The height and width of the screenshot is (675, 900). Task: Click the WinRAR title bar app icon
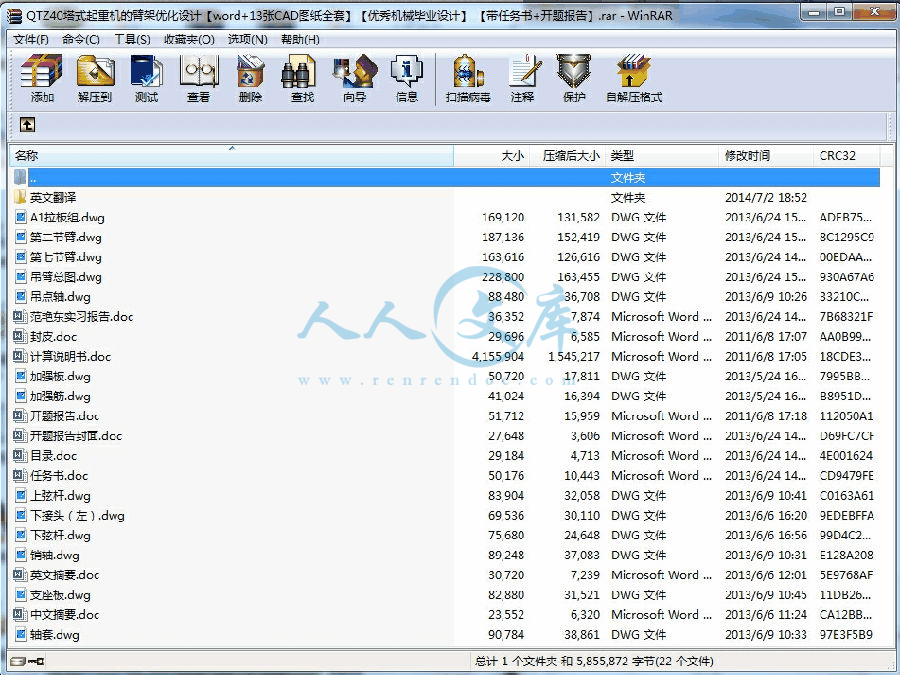point(14,15)
